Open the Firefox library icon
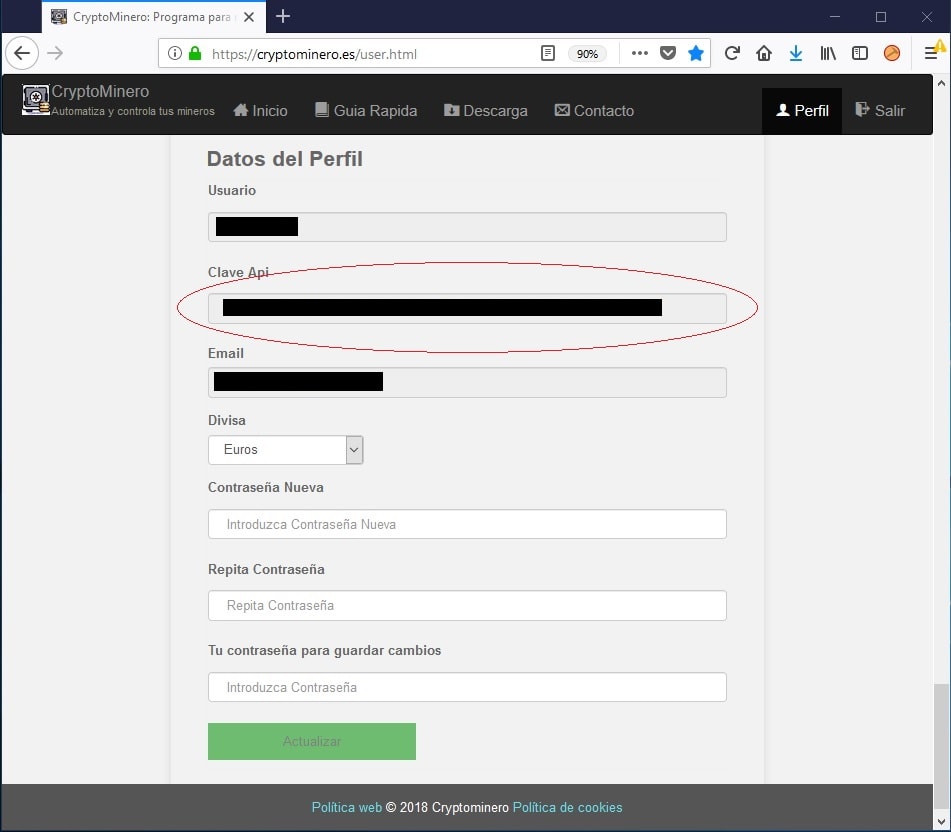This screenshot has width=951, height=832. (x=828, y=53)
